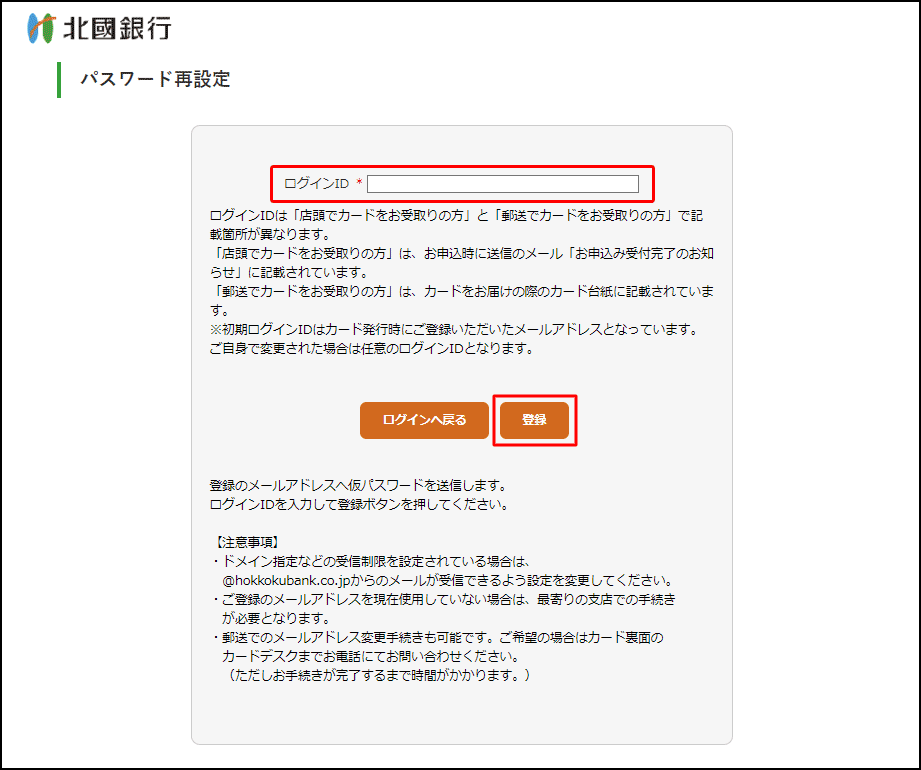The image size is (921, 770).
Task: Click the ご自身で変更された場合 text line
Action: (372, 348)
